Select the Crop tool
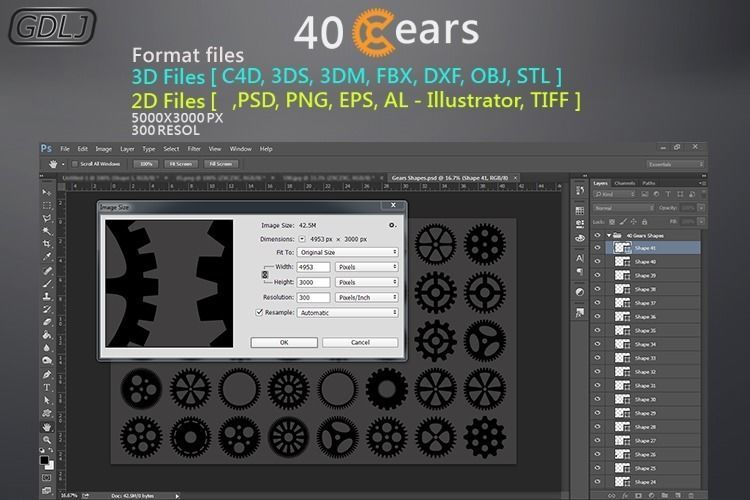The image size is (750, 500). click(47, 244)
